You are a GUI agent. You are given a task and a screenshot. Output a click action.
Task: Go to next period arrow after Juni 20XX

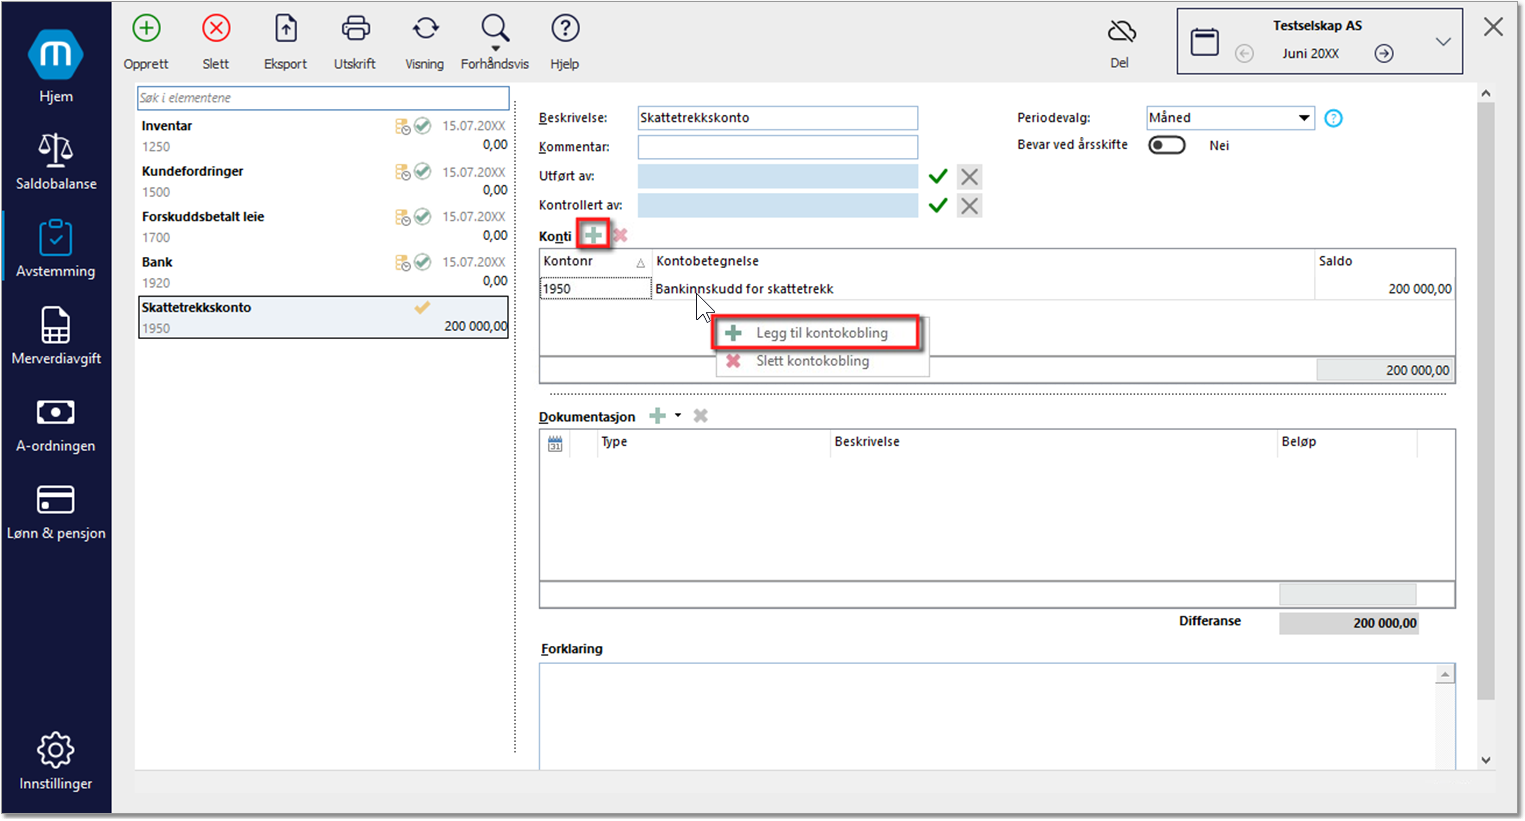(x=1384, y=54)
